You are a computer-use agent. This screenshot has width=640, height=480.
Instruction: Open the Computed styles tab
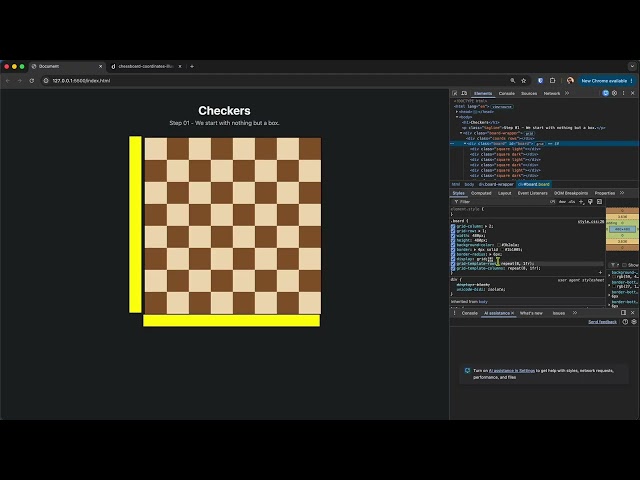pos(481,193)
